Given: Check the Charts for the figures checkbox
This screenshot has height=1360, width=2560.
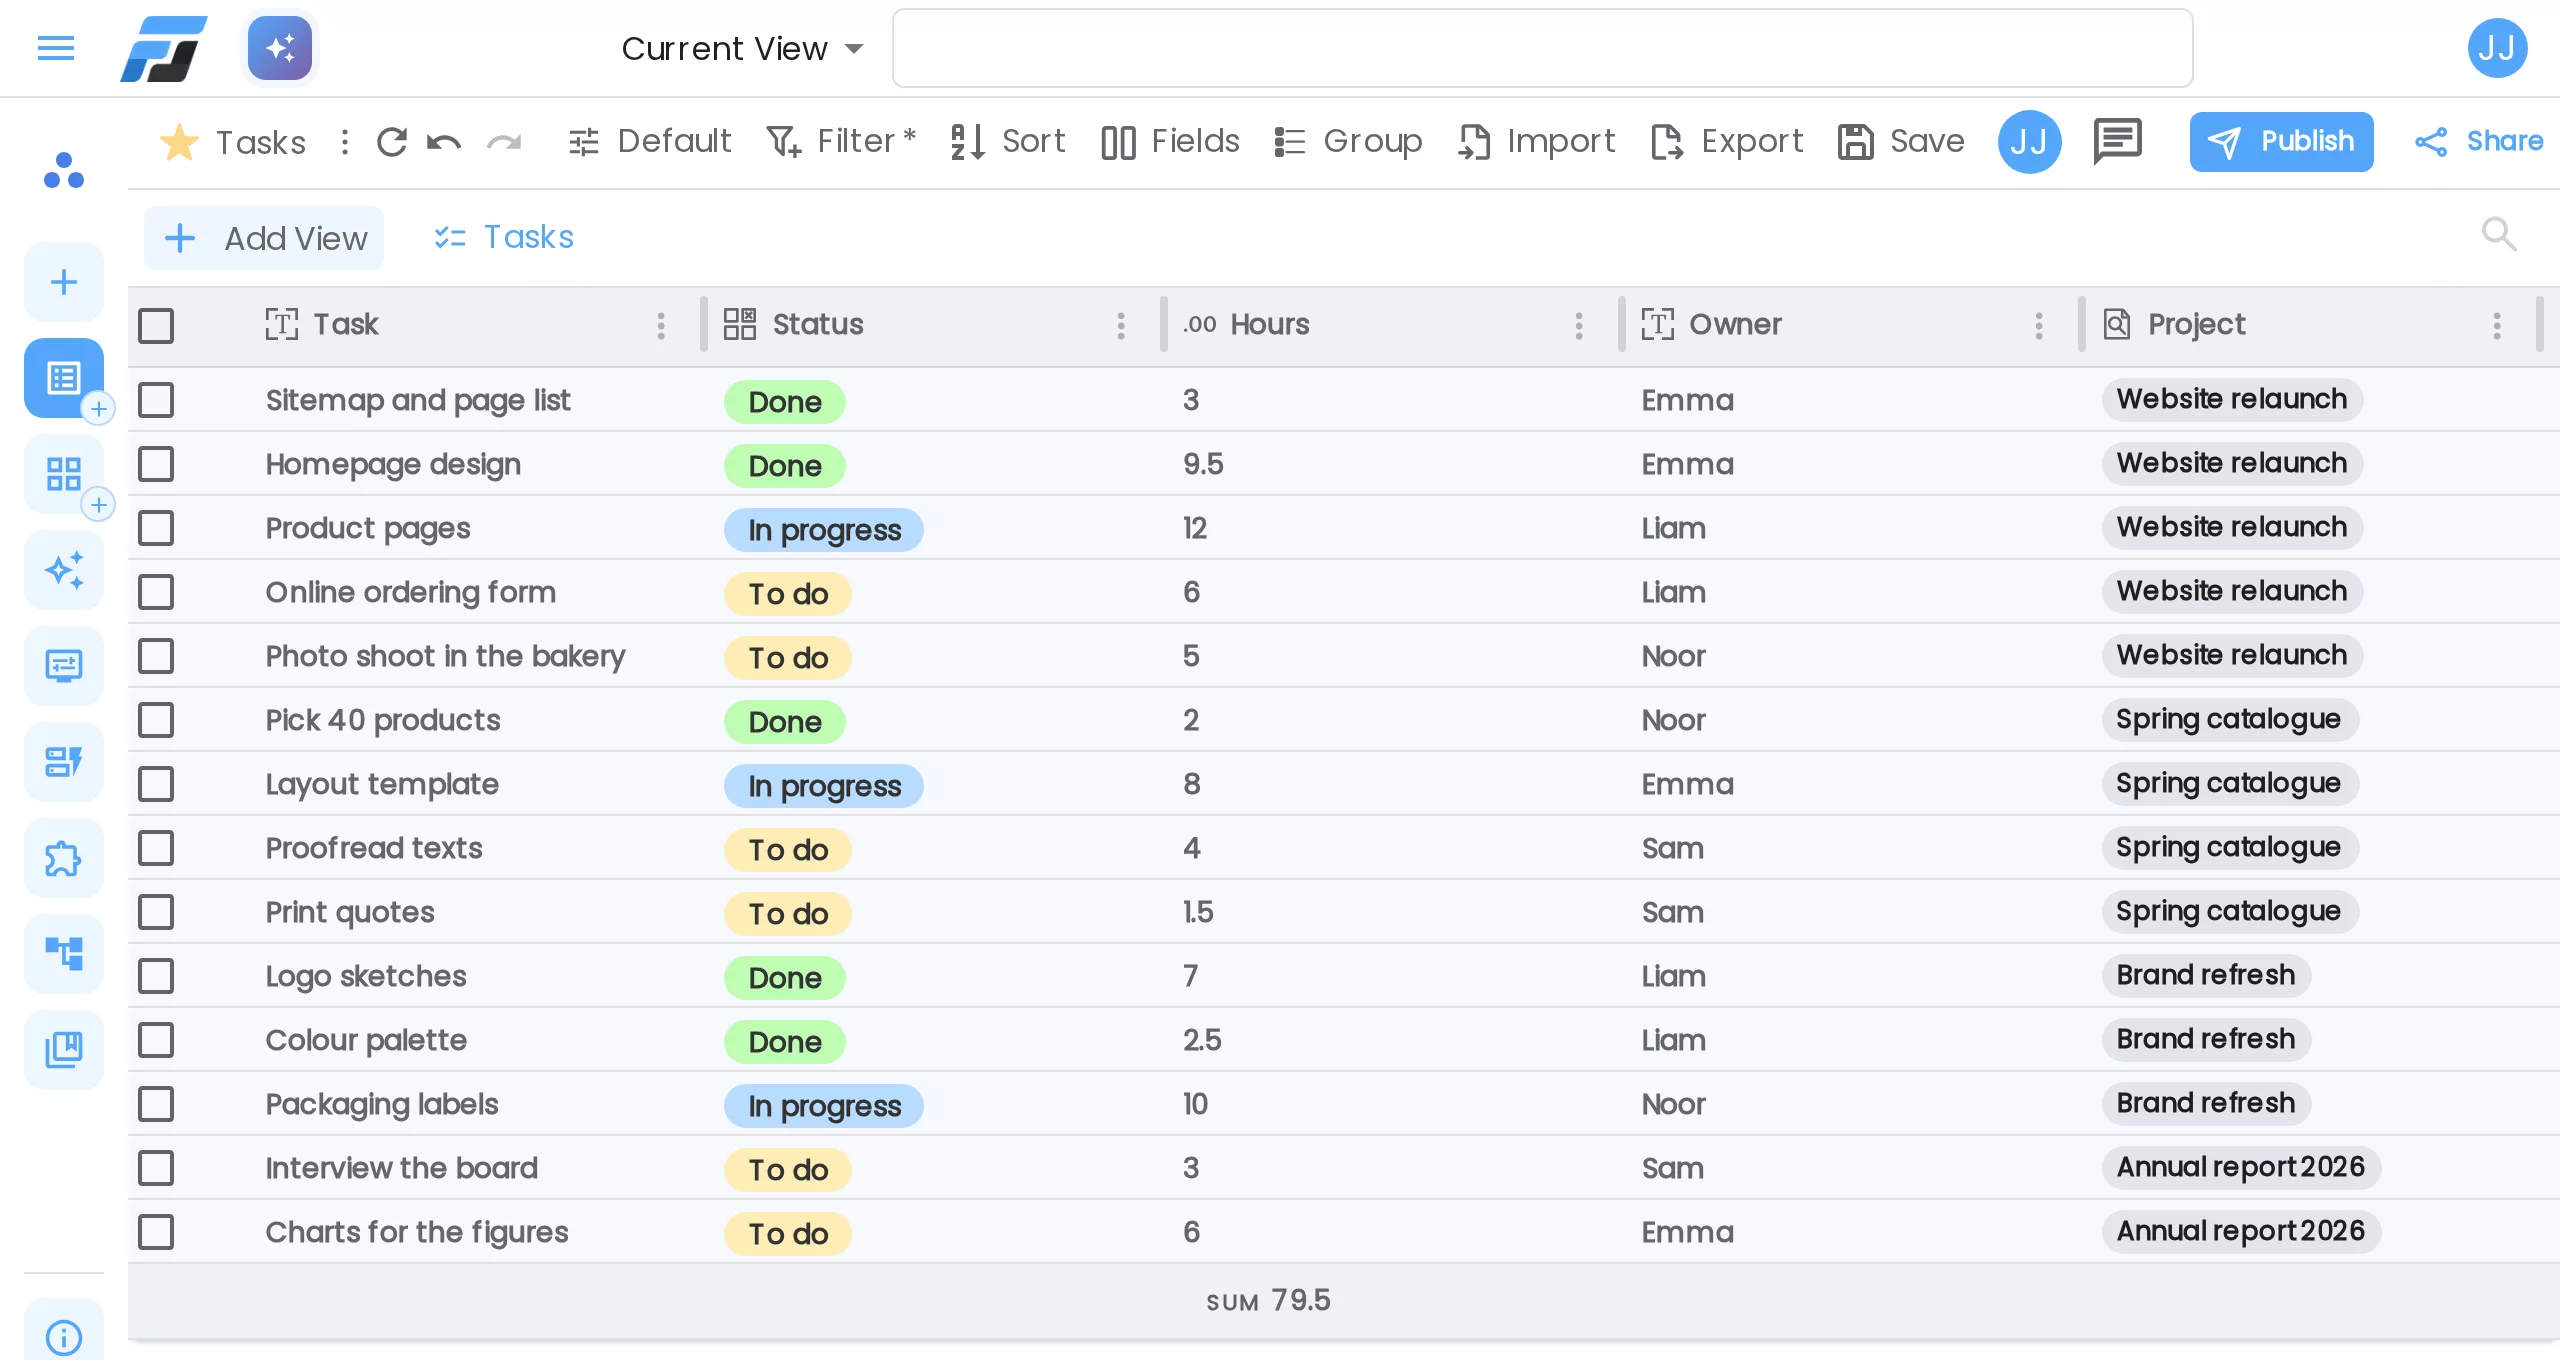Looking at the screenshot, I should [156, 1232].
